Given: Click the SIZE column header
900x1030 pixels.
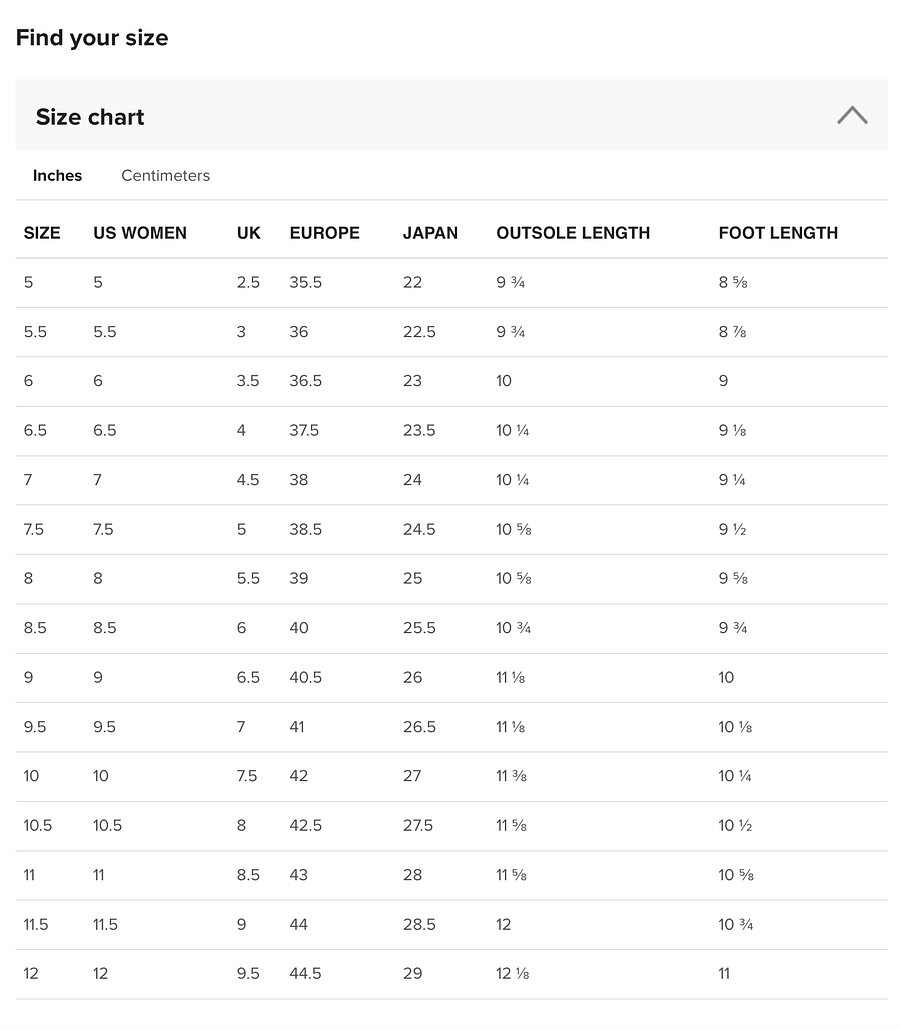Looking at the screenshot, I should click(x=42, y=233).
